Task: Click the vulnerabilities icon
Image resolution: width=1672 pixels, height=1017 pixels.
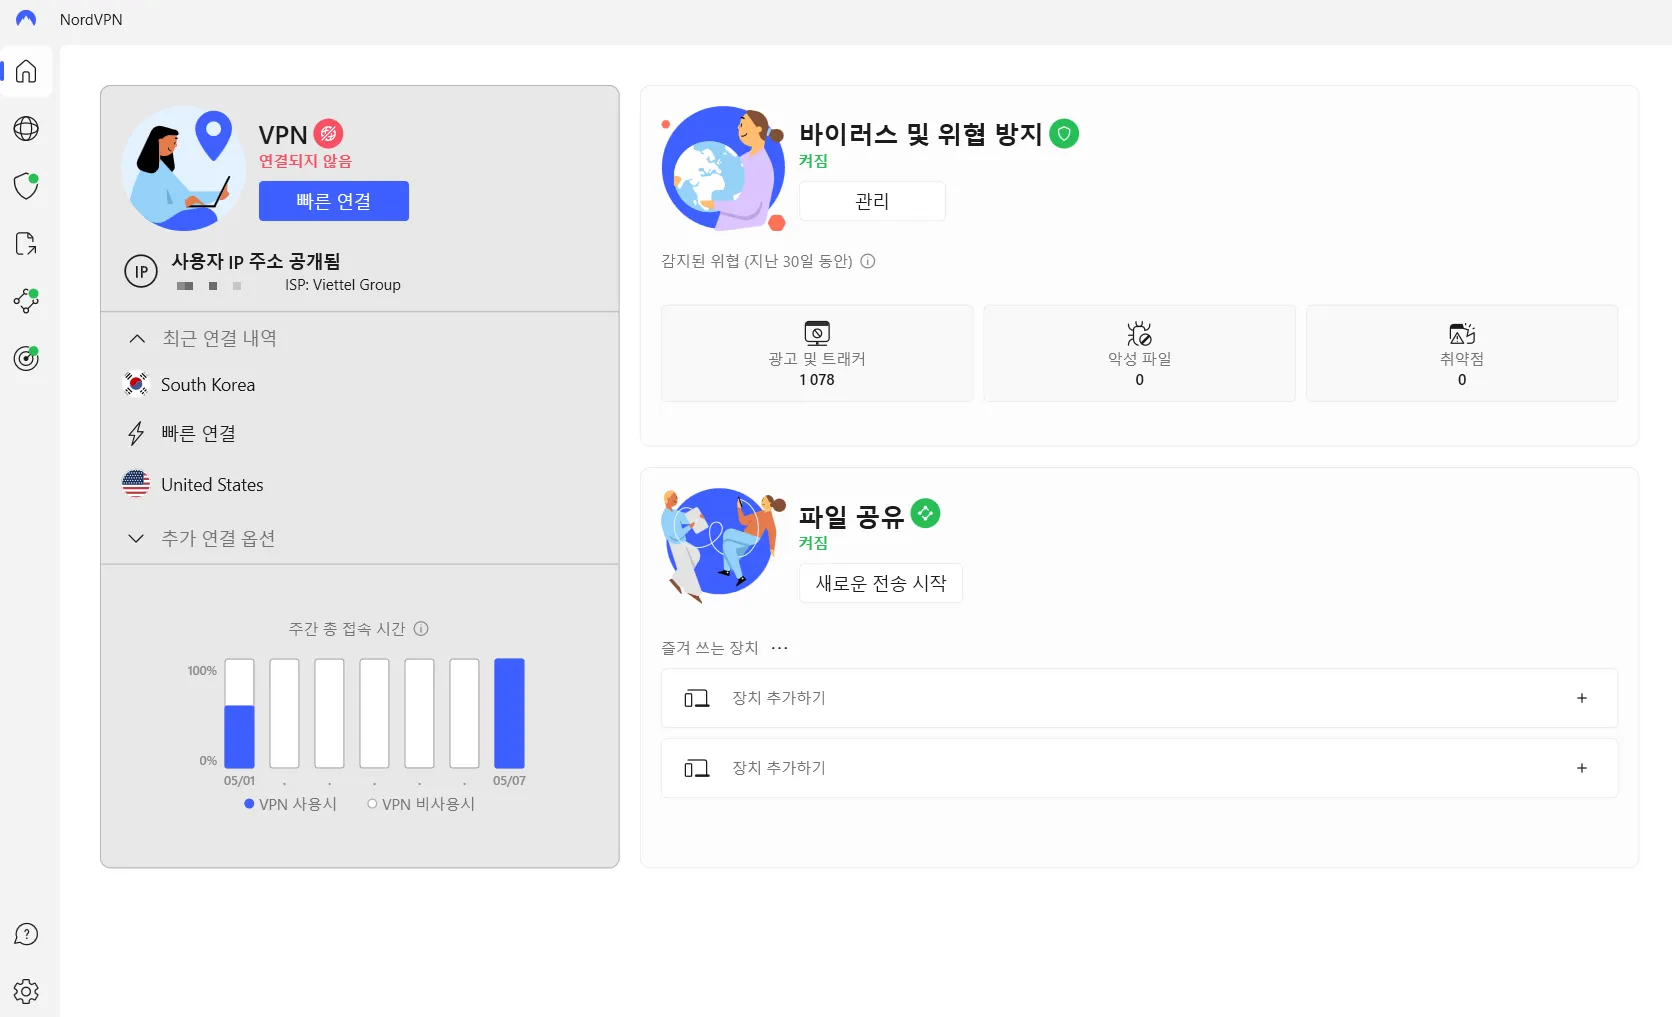Action: coord(1462,333)
